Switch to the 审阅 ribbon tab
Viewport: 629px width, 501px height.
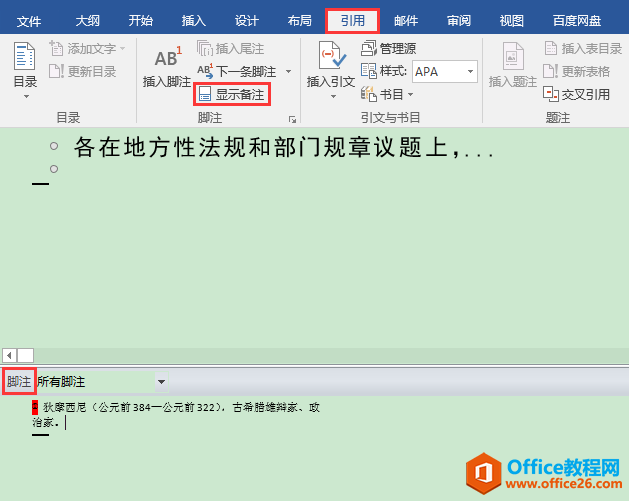[x=459, y=21]
